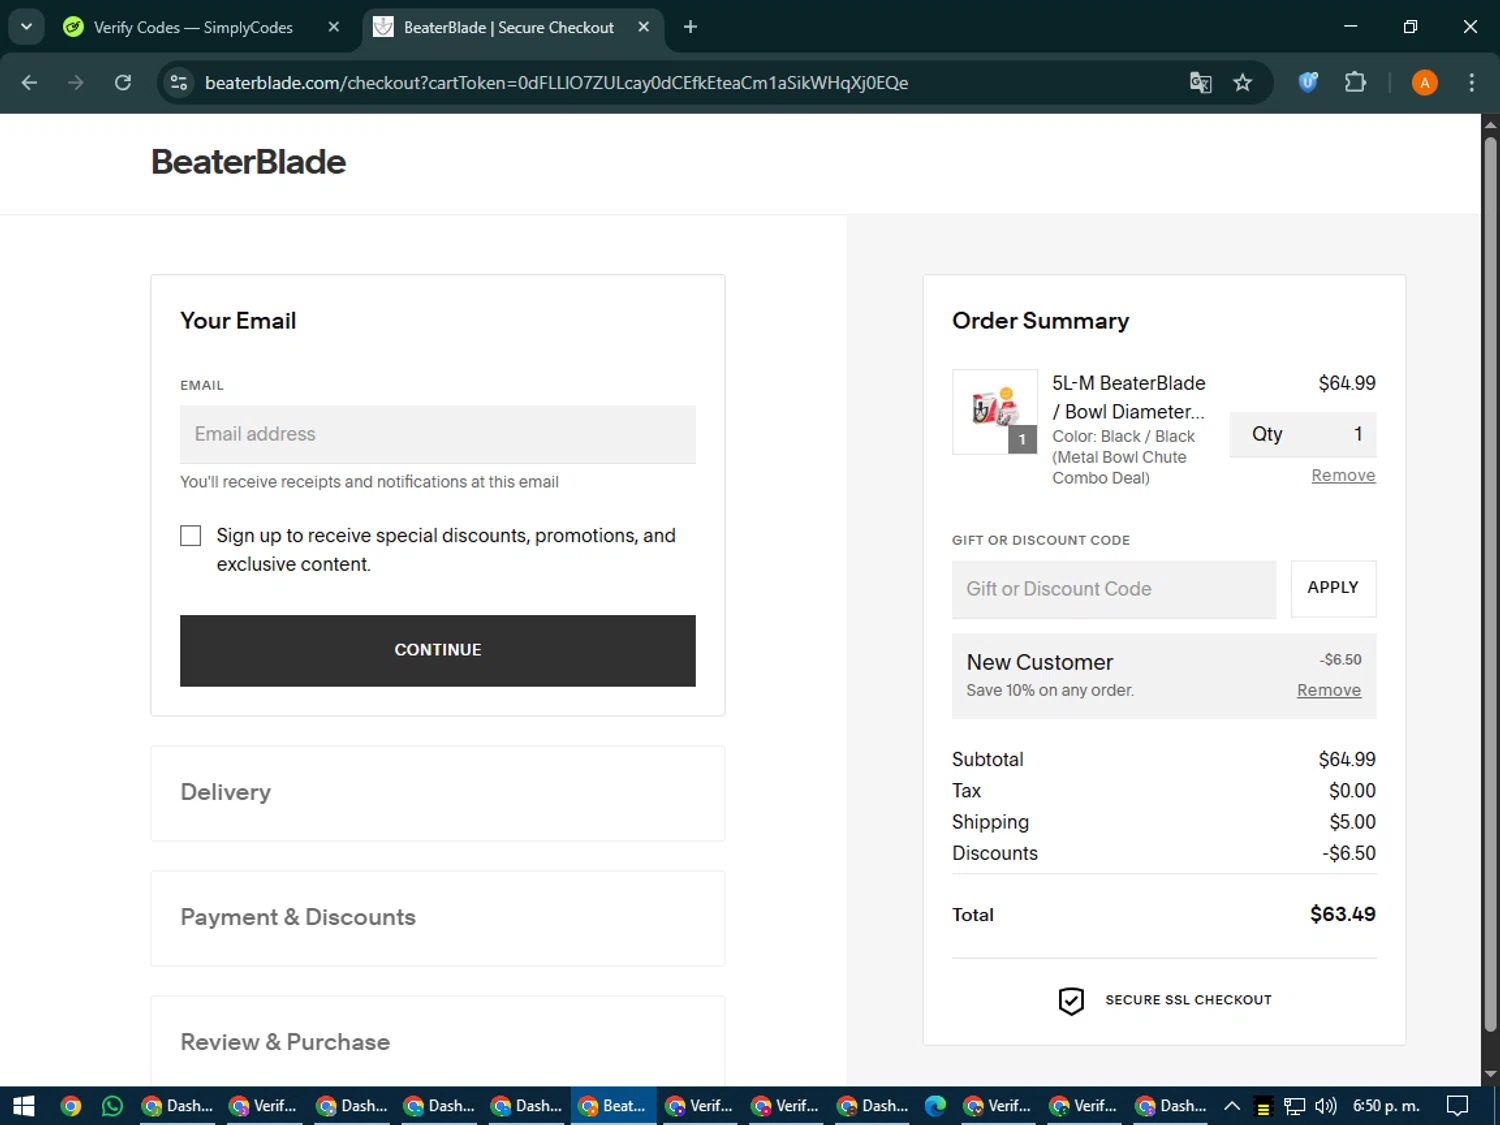Open the pinned Chrome taskbar icon

coord(71,1106)
